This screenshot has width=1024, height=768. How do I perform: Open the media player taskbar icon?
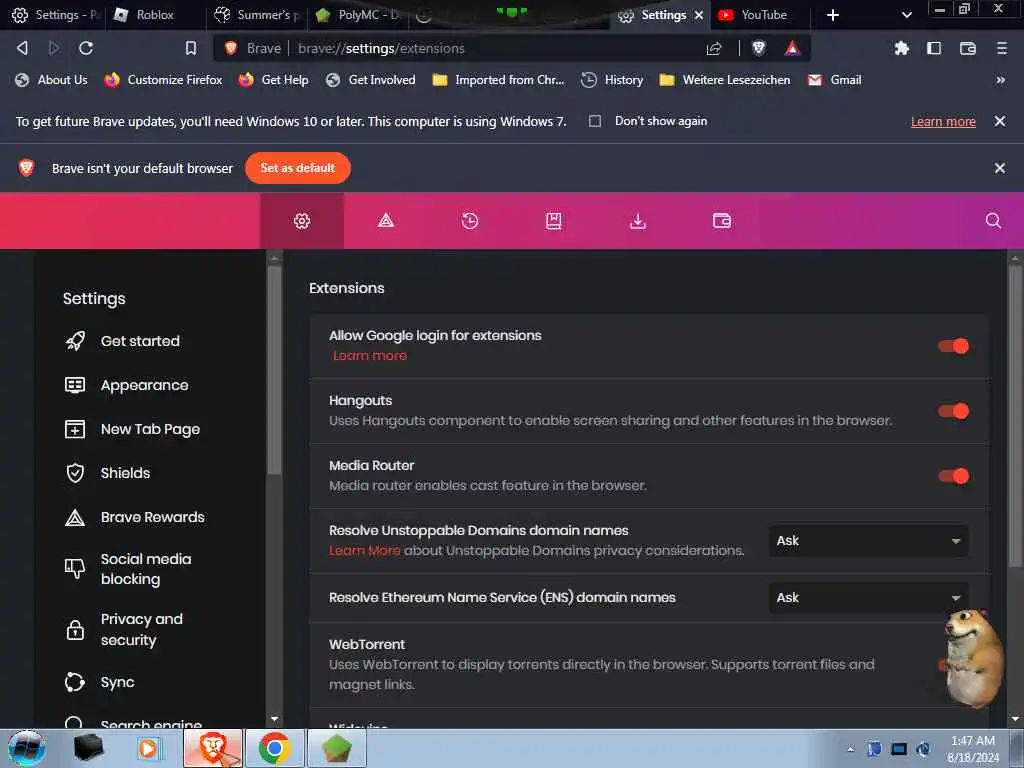148,748
